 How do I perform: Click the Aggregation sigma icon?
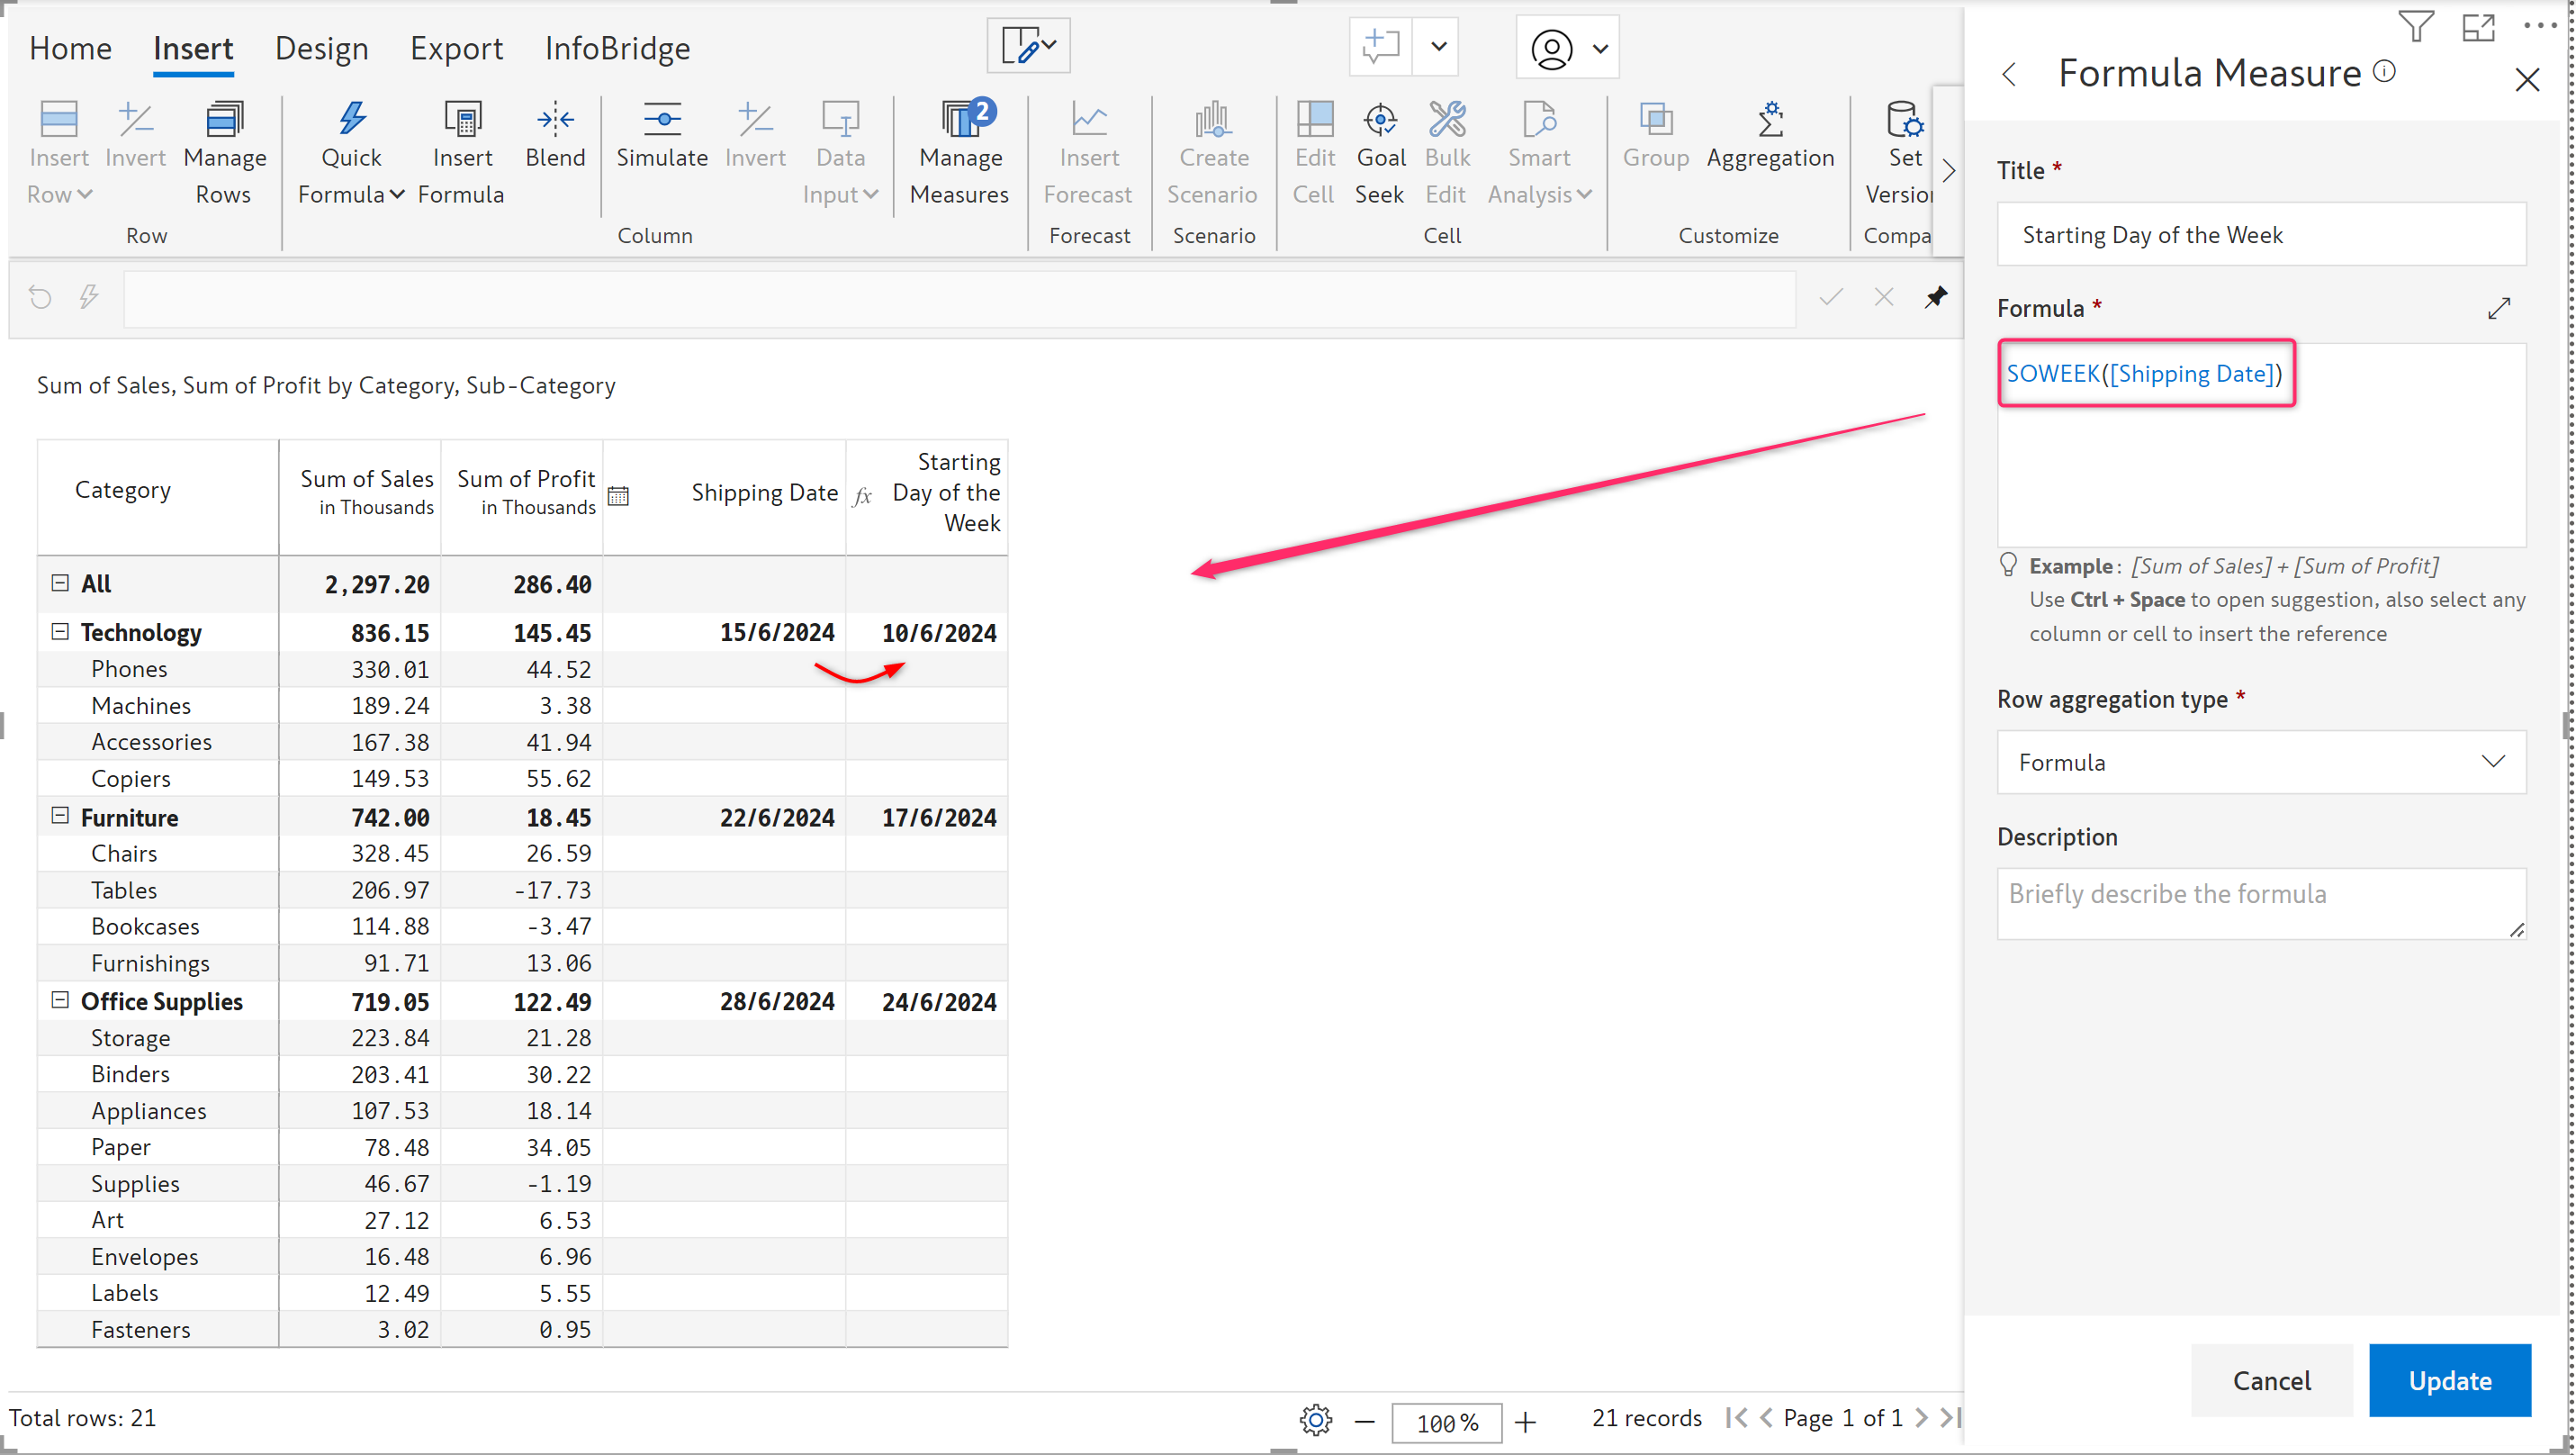pyautogui.click(x=1770, y=120)
